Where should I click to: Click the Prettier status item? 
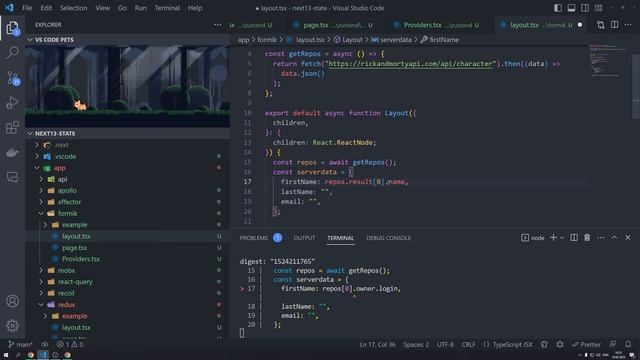[x=586, y=344]
